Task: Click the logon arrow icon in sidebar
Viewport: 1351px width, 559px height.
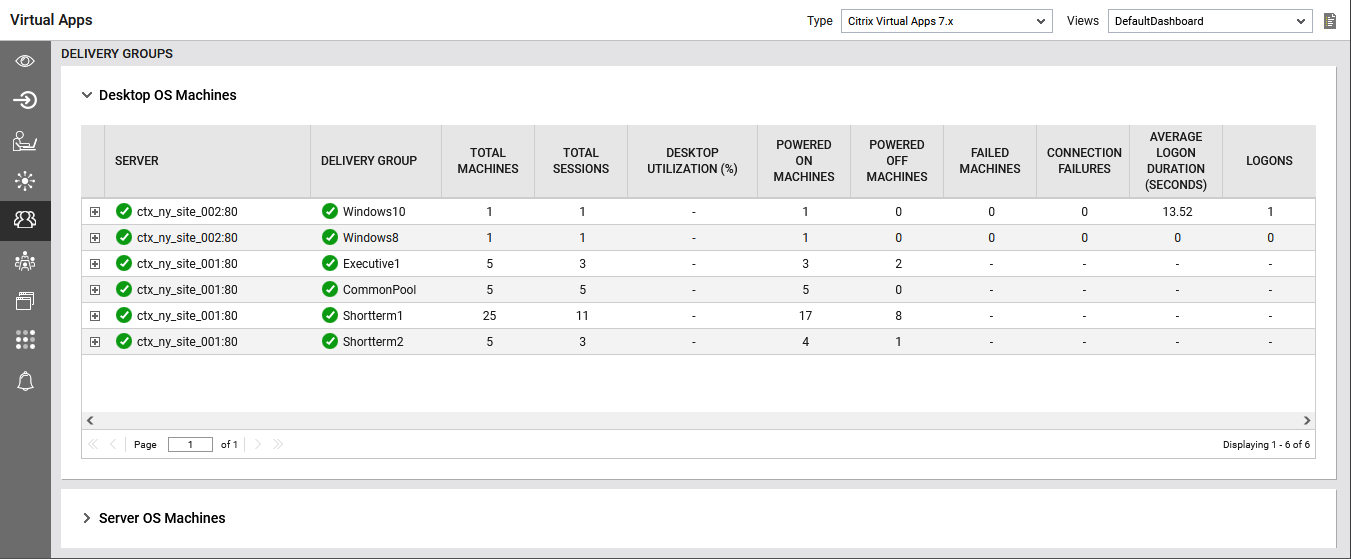Action: pyautogui.click(x=25, y=100)
